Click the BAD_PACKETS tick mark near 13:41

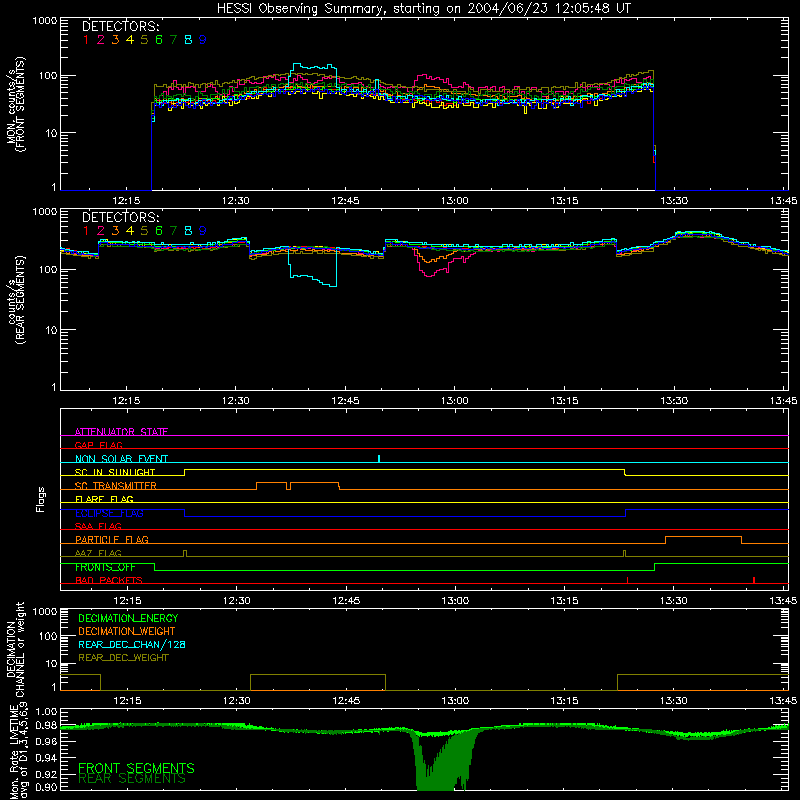[754, 580]
